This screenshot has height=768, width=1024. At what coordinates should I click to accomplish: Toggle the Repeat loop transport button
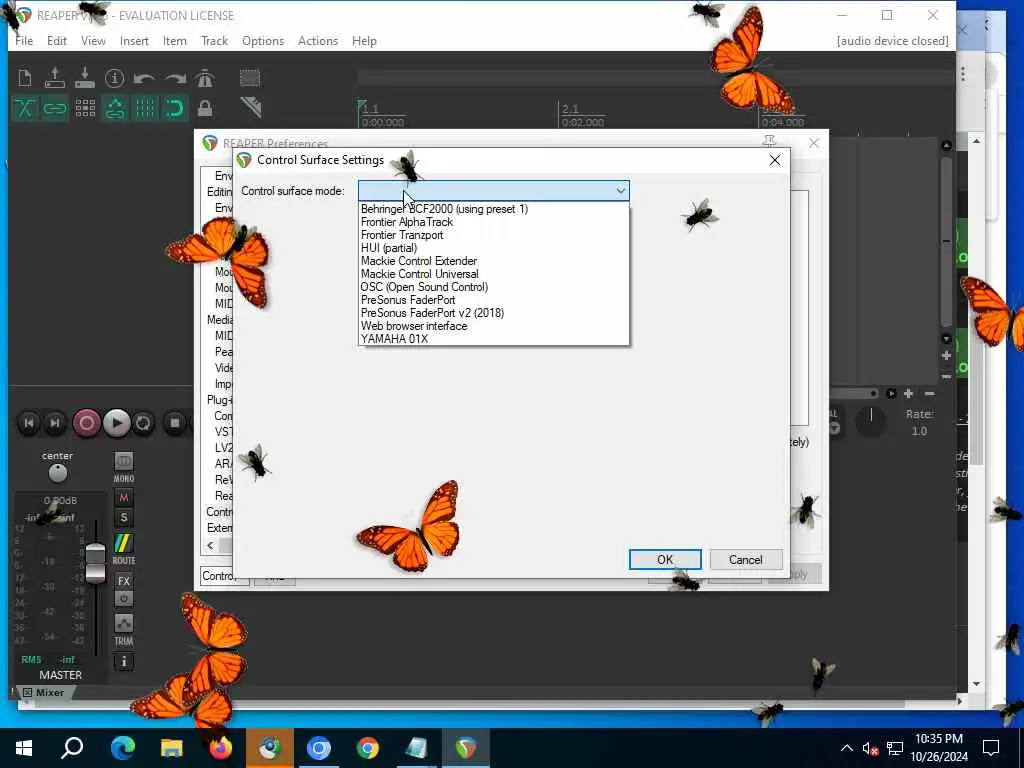coord(143,423)
